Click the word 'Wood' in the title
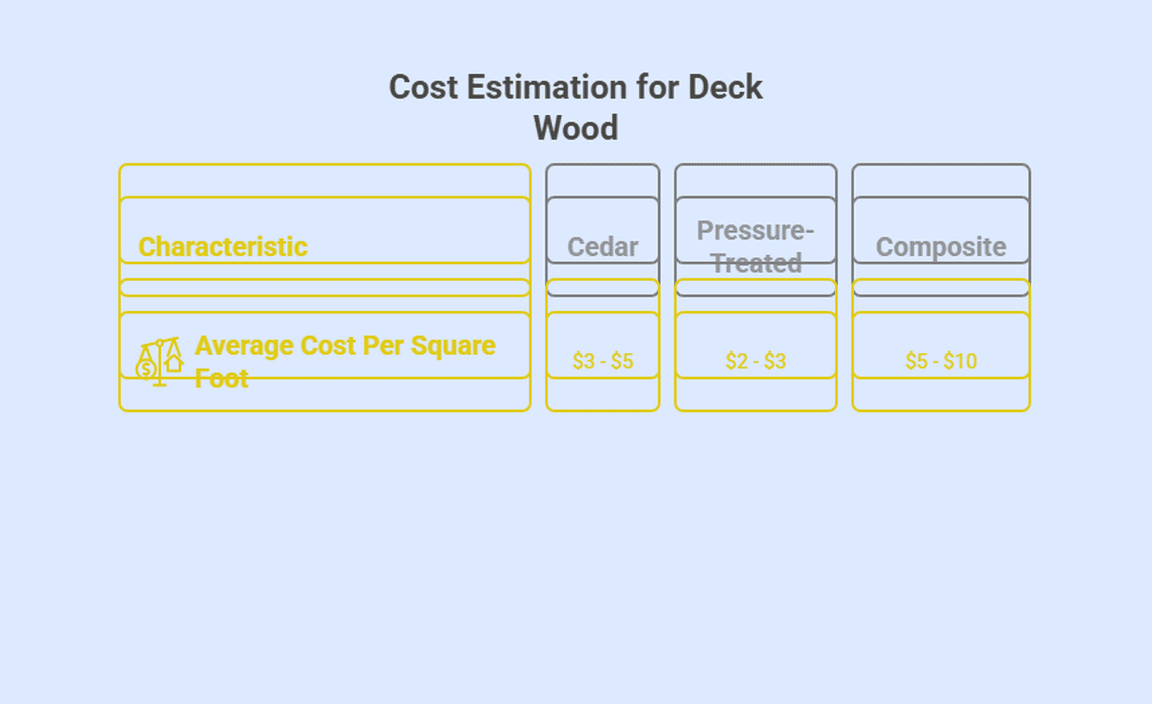 click(x=575, y=128)
